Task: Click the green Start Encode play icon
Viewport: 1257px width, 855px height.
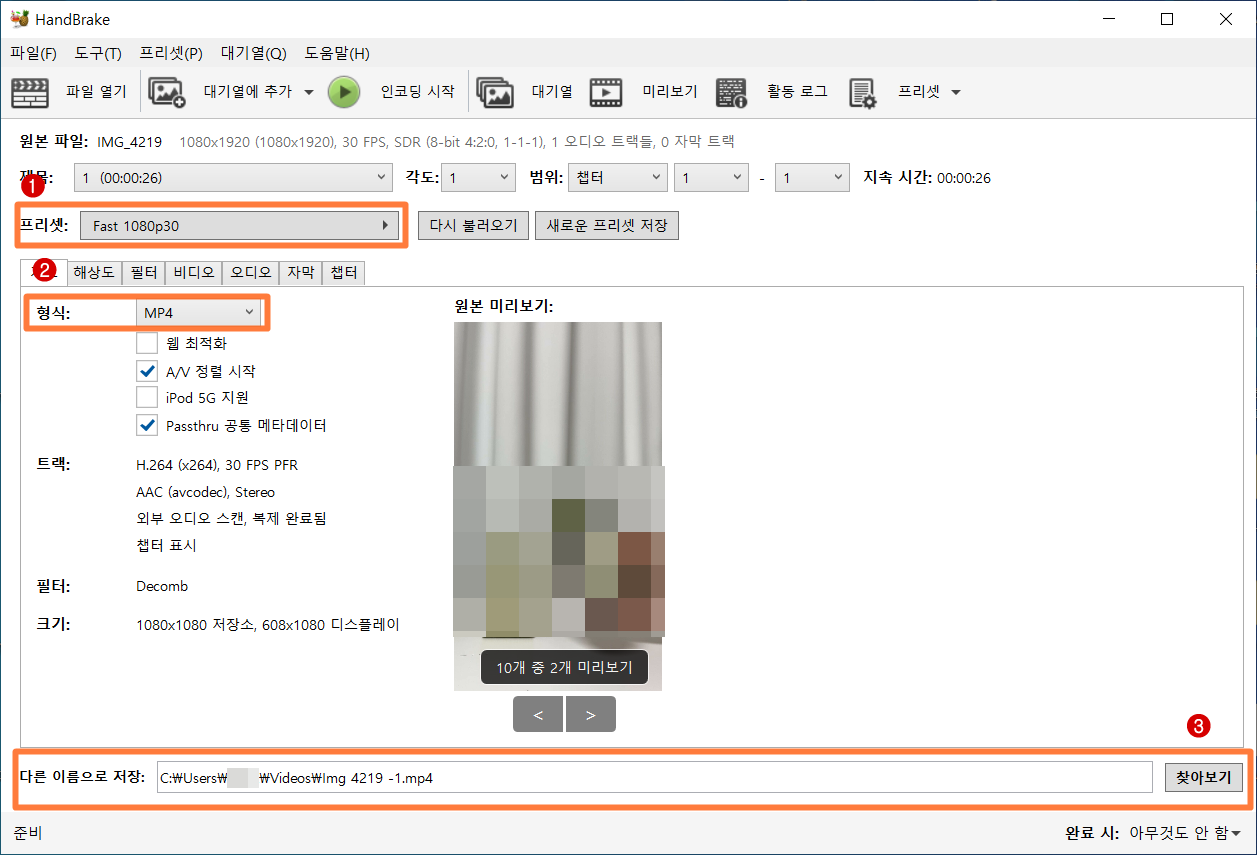Action: point(344,92)
